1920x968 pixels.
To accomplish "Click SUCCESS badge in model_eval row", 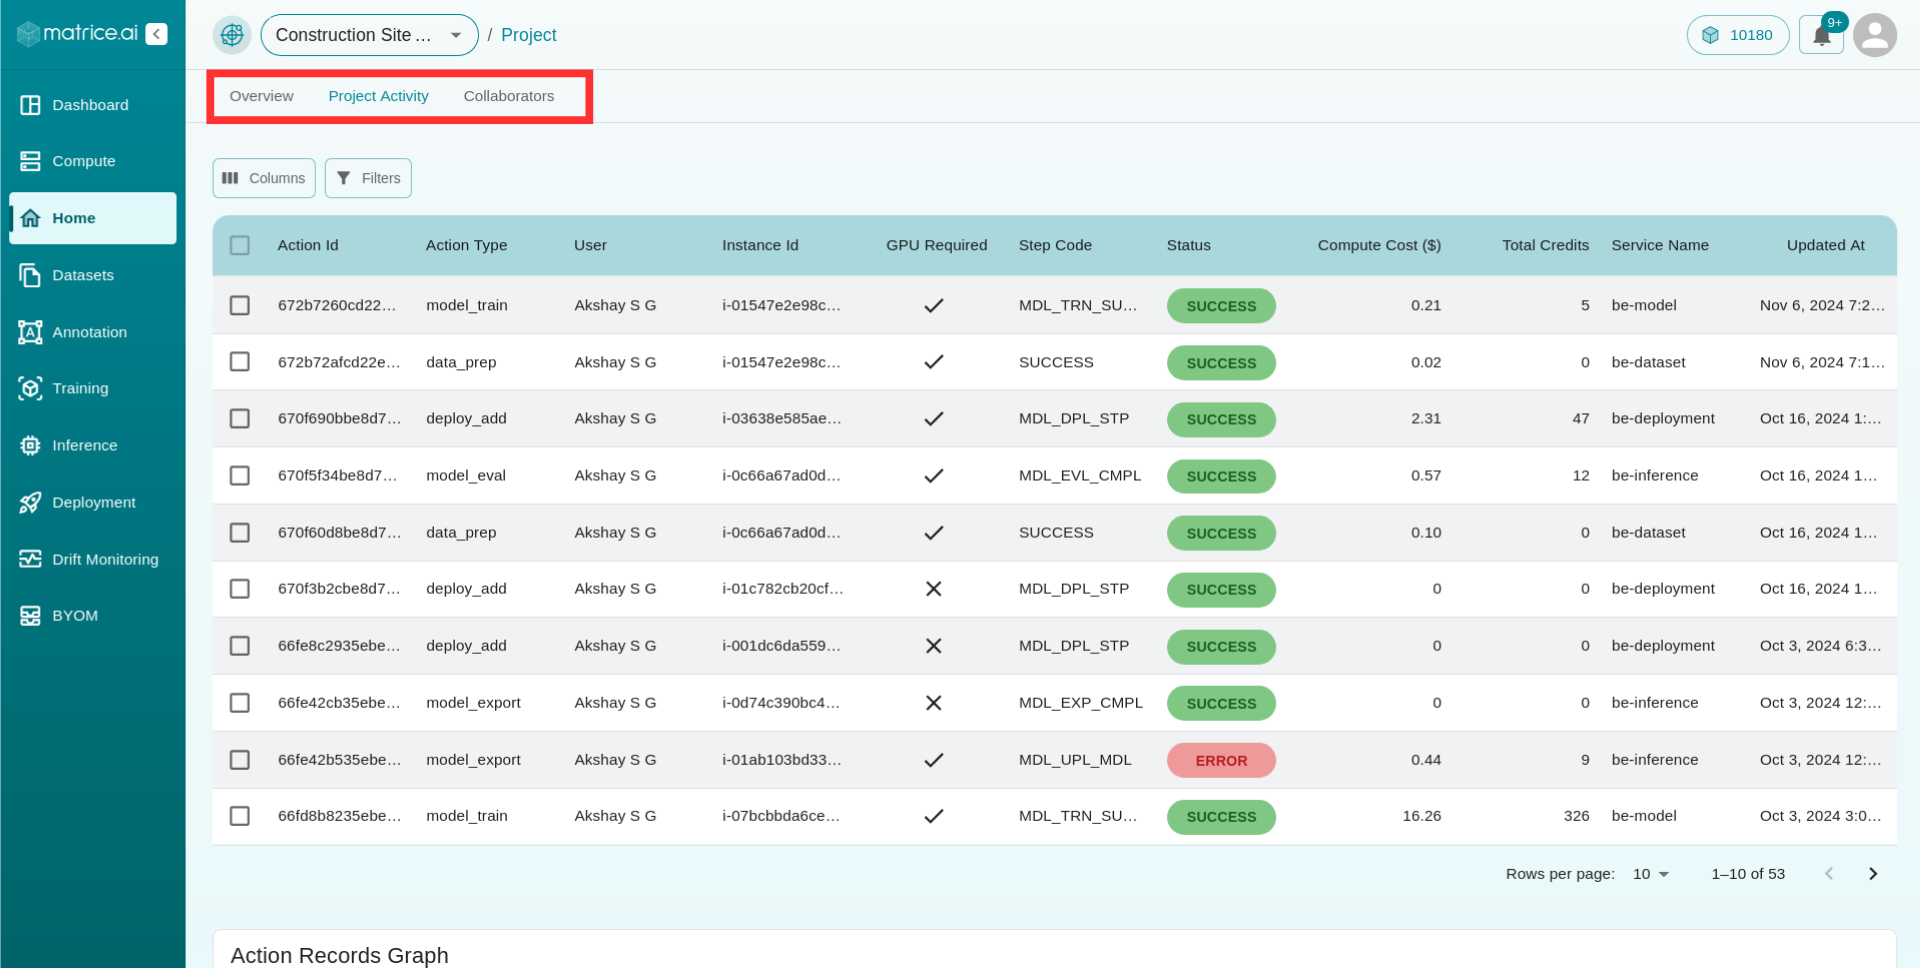I will click(x=1221, y=476).
